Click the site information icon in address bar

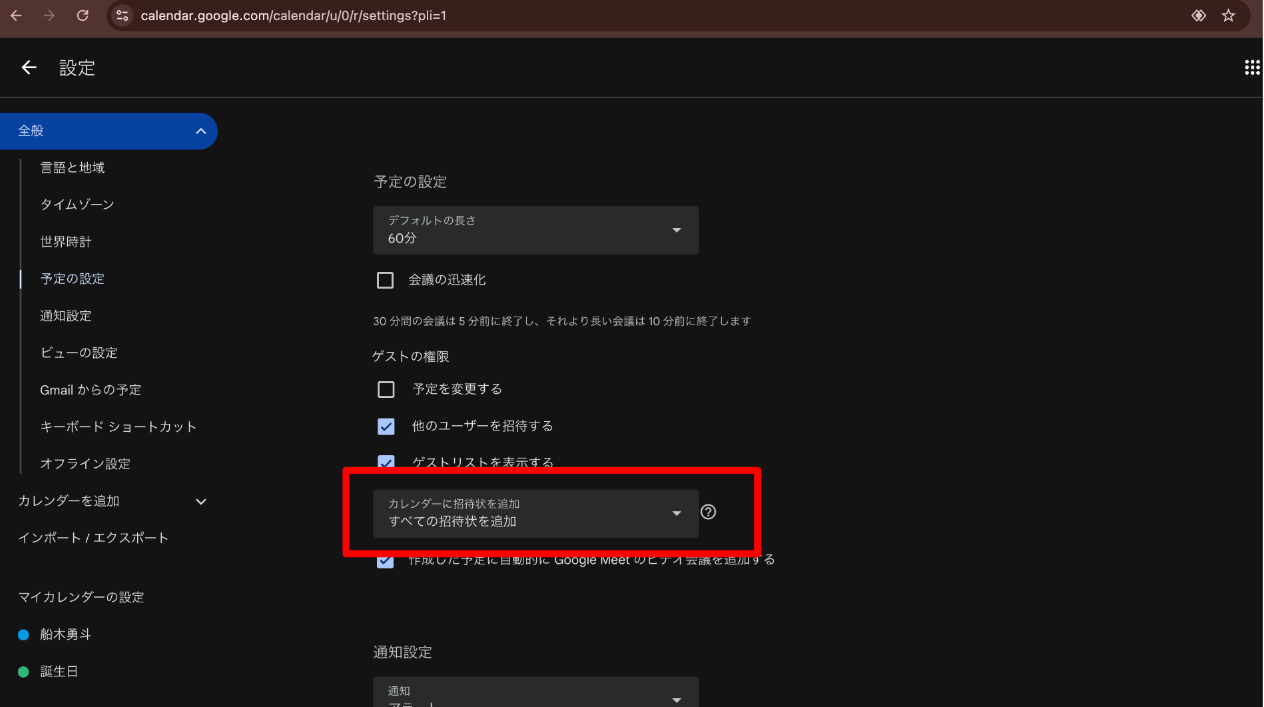tap(122, 16)
